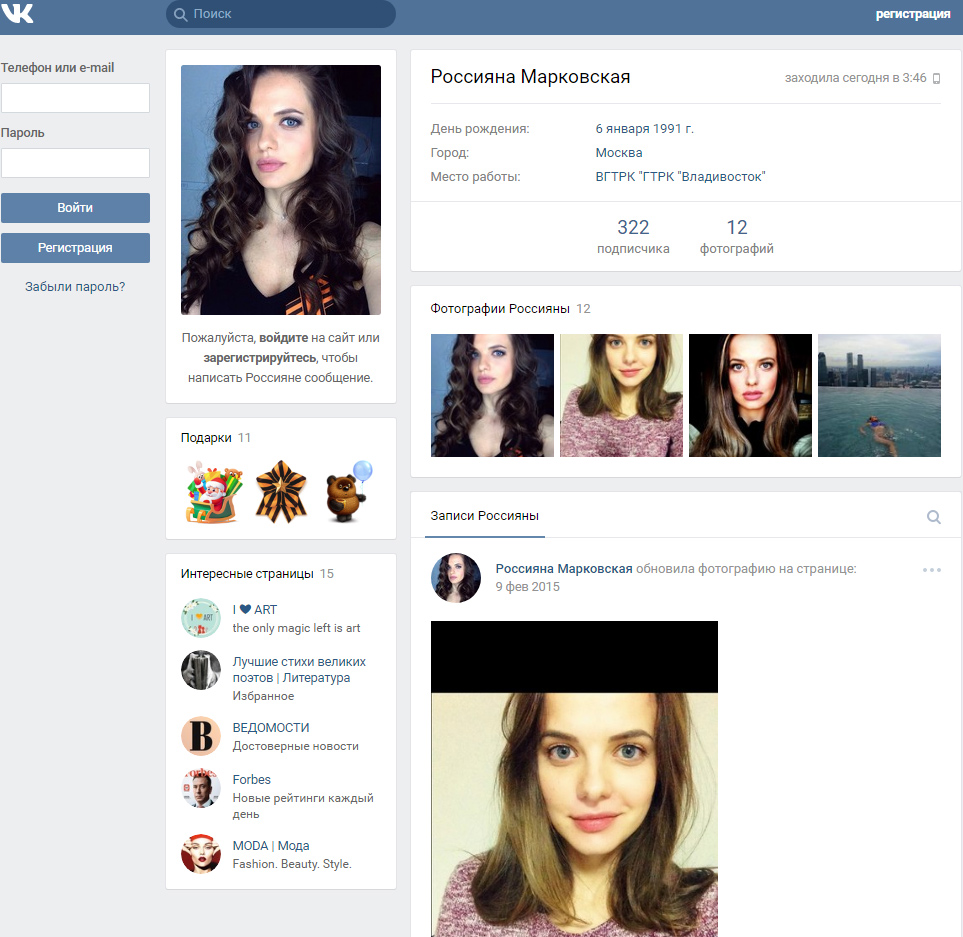Click the 322 подписчика counter
Viewport: 963px width, 937px height.
(x=633, y=236)
